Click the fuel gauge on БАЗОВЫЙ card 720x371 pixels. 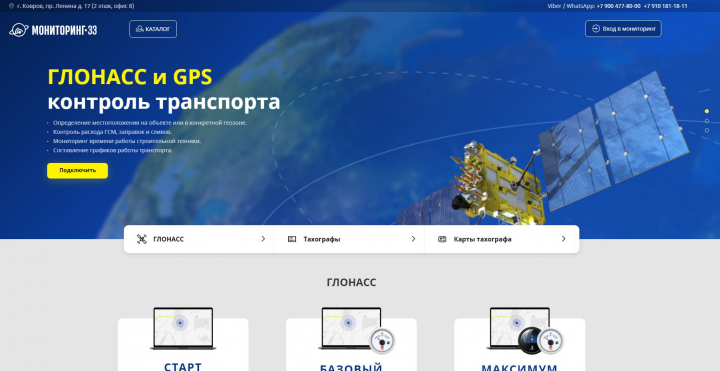(382, 341)
